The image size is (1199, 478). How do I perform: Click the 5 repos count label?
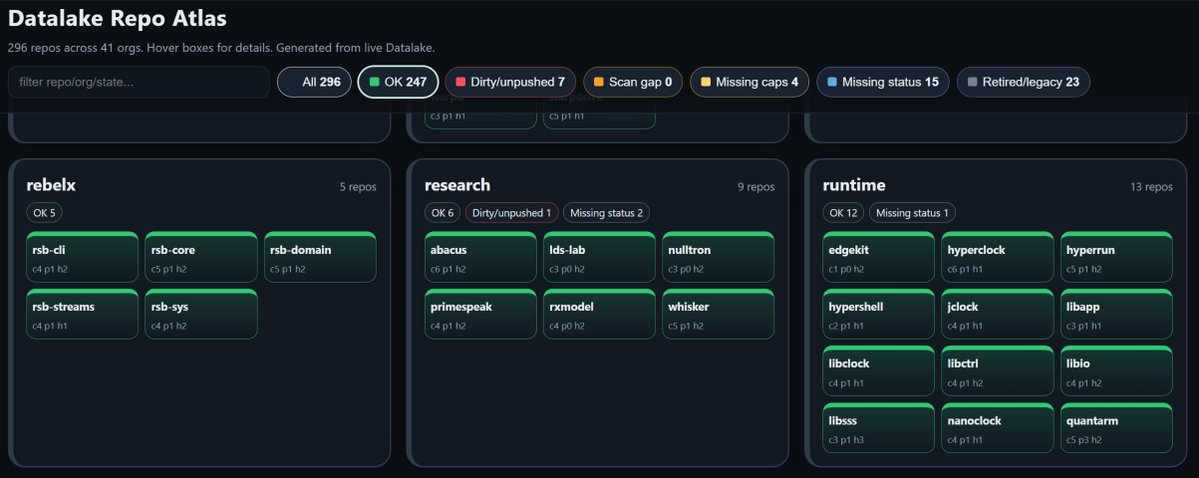click(358, 187)
